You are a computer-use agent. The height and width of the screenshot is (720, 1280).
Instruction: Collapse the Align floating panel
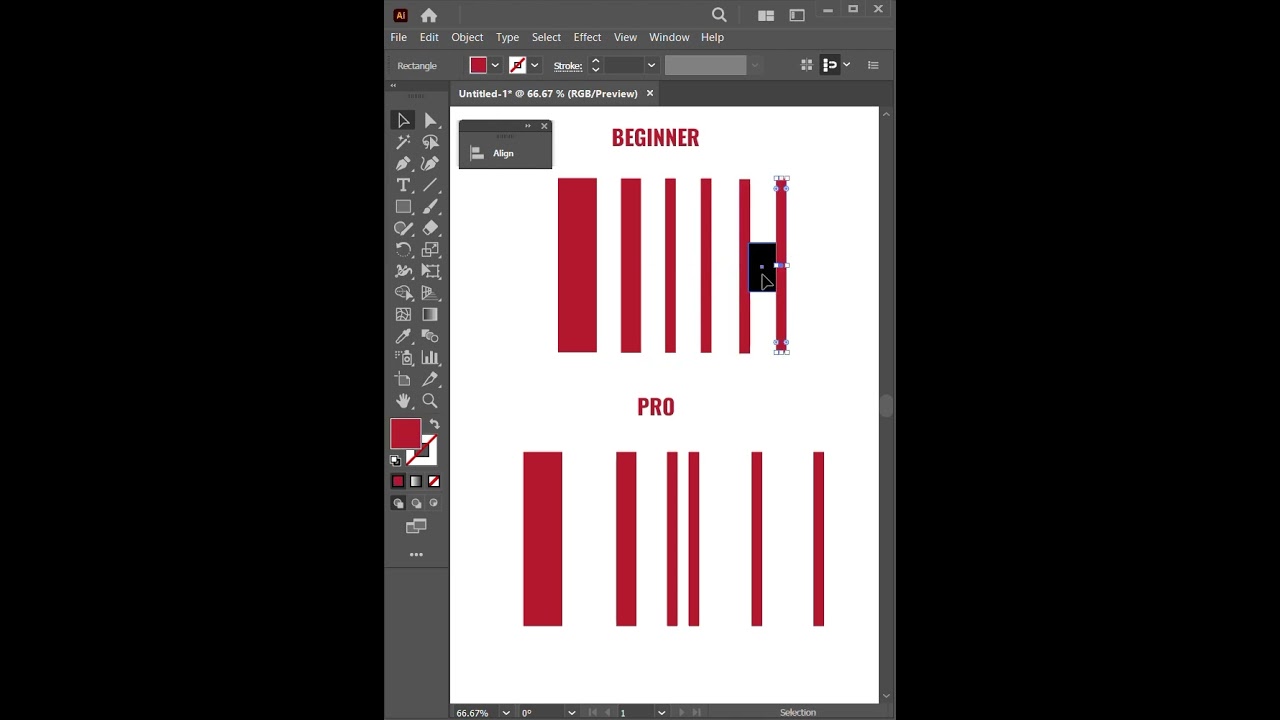[x=528, y=126]
